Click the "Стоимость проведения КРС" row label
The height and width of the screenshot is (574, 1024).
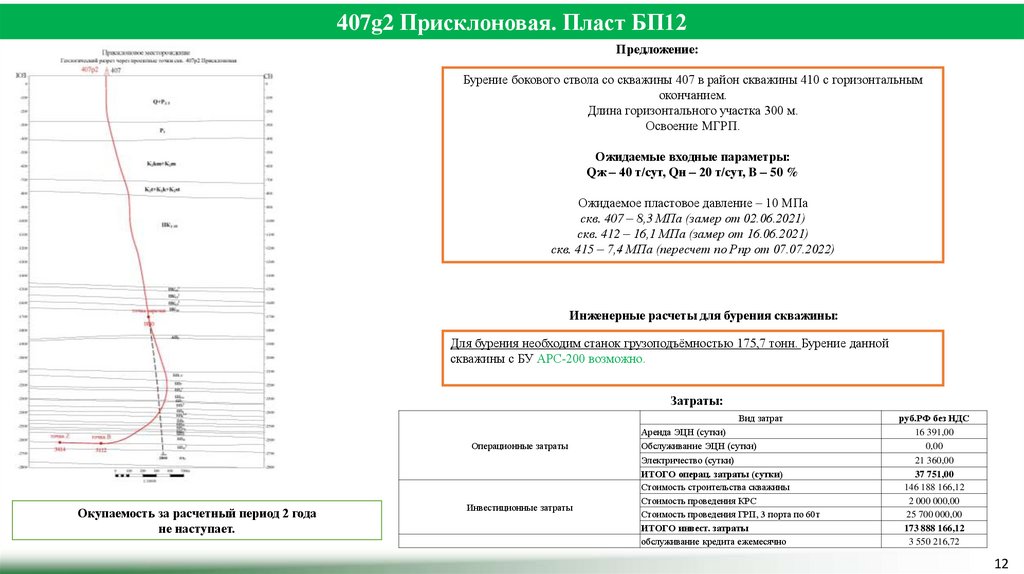698,501
